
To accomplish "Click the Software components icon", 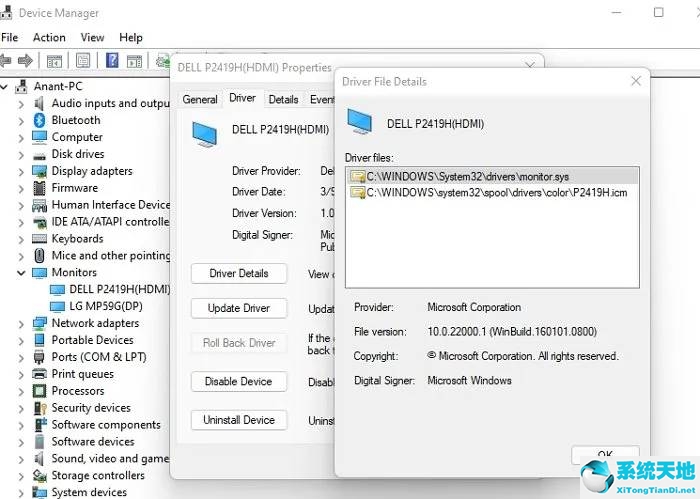I will click(x=40, y=425).
